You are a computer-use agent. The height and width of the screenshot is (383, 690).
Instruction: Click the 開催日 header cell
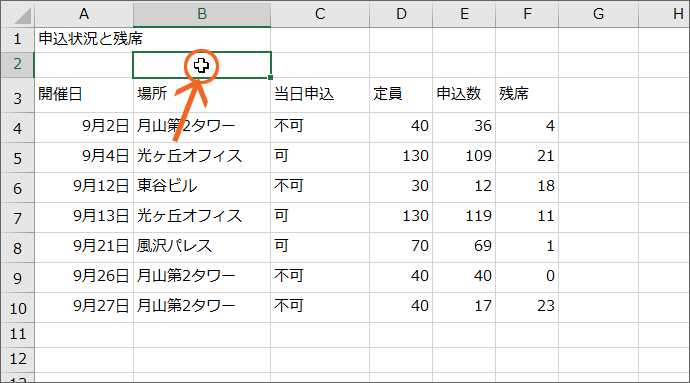pyautogui.click(x=84, y=95)
